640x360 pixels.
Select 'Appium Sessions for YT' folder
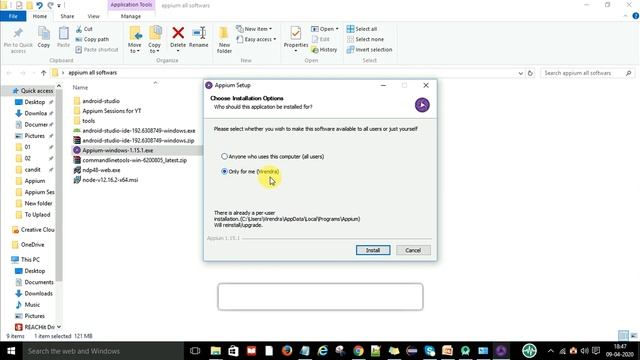coord(107,111)
